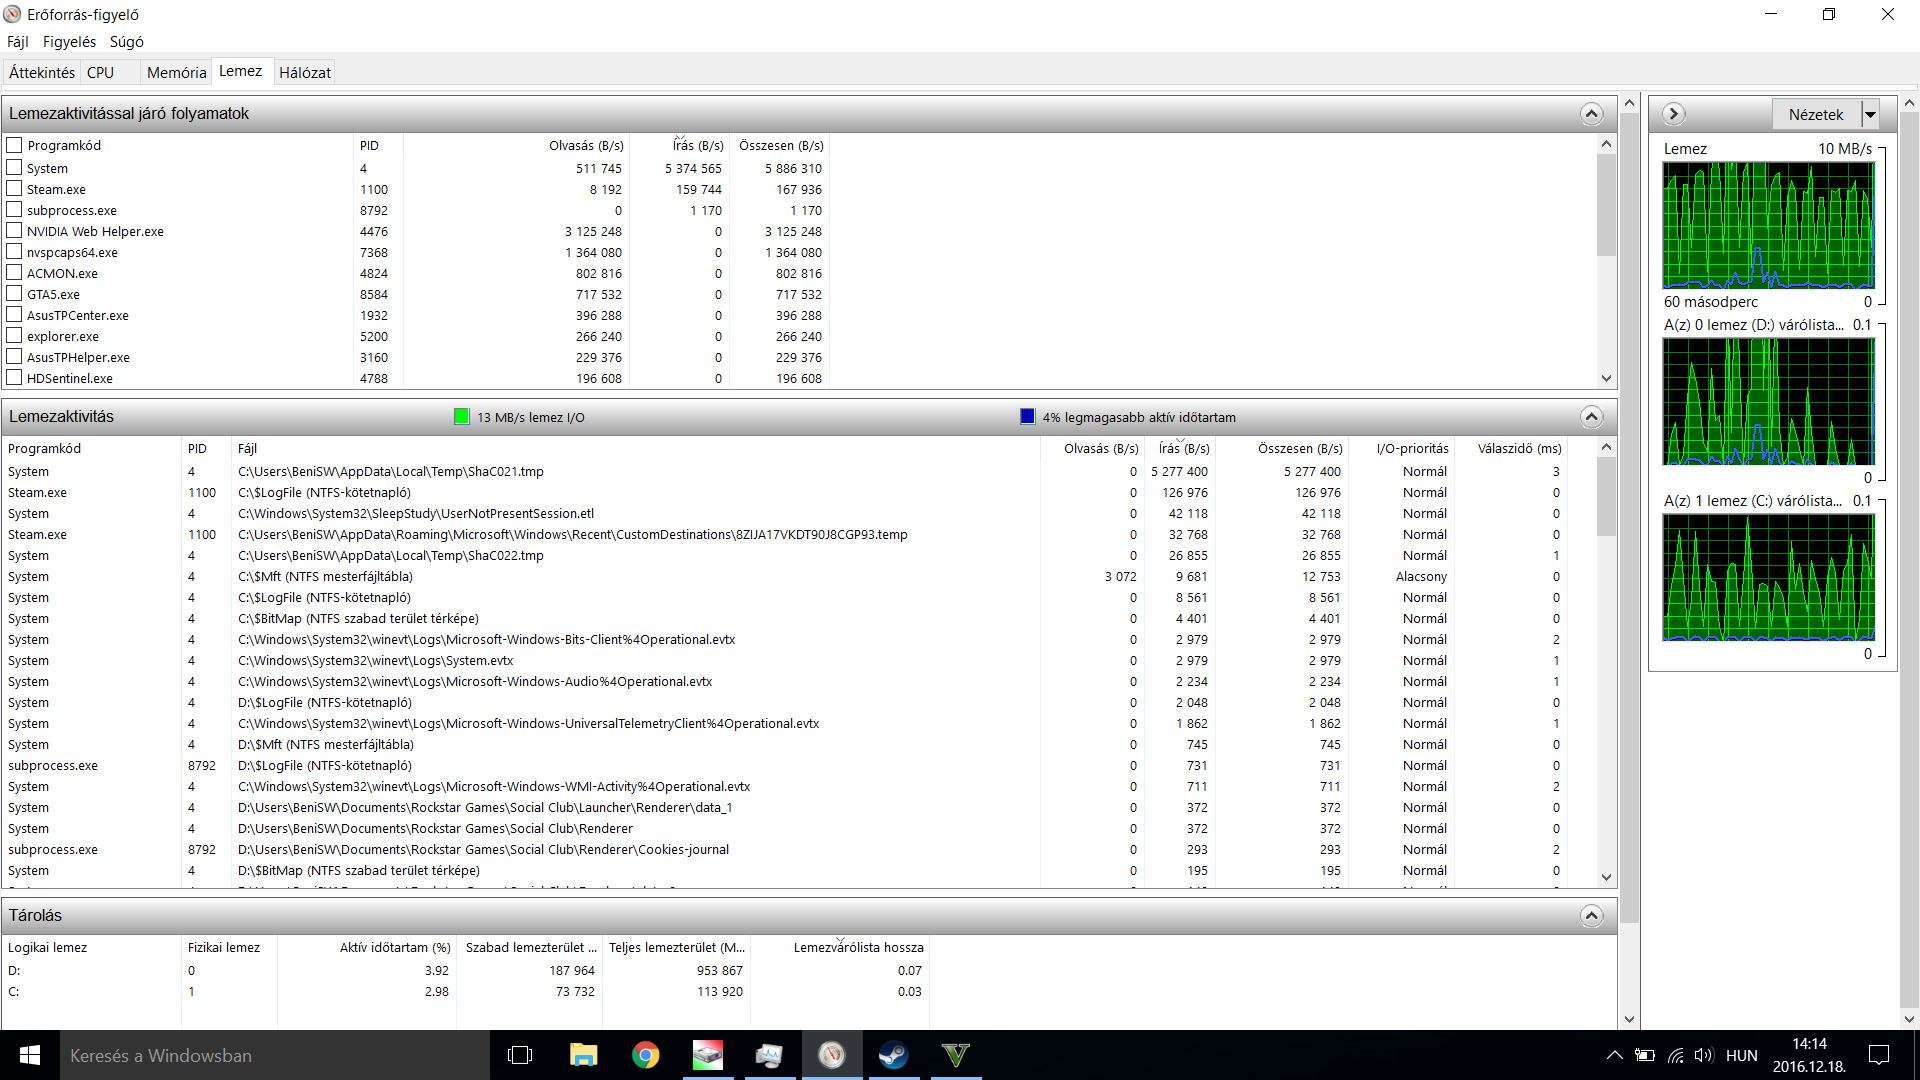Open the Figyelés menu

69,42
